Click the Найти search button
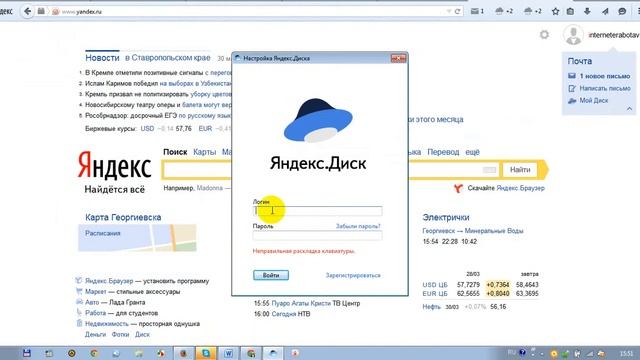640x360 pixels. pyautogui.click(x=520, y=170)
